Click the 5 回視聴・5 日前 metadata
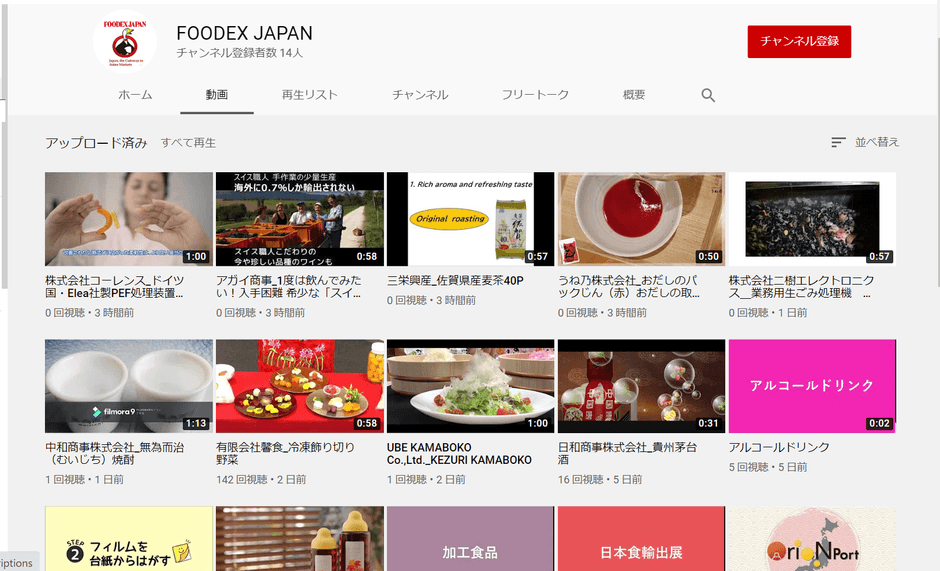This screenshot has height=571, width=940. [768, 467]
